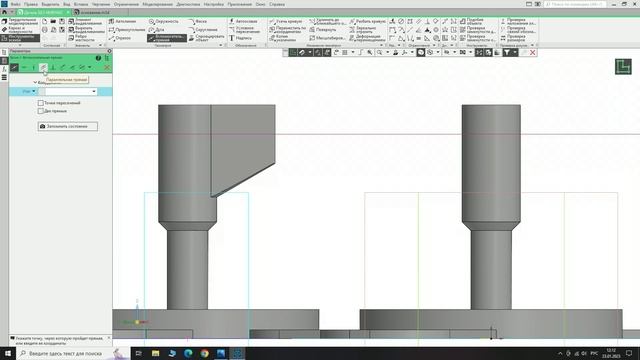Click the 'Окружность' tool
The width and height of the screenshot is (640, 360).
[164, 21]
